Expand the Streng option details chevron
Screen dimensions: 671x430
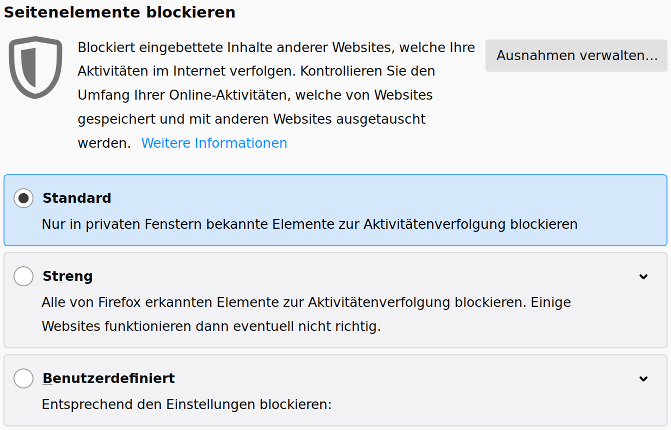pyautogui.click(x=643, y=277)
